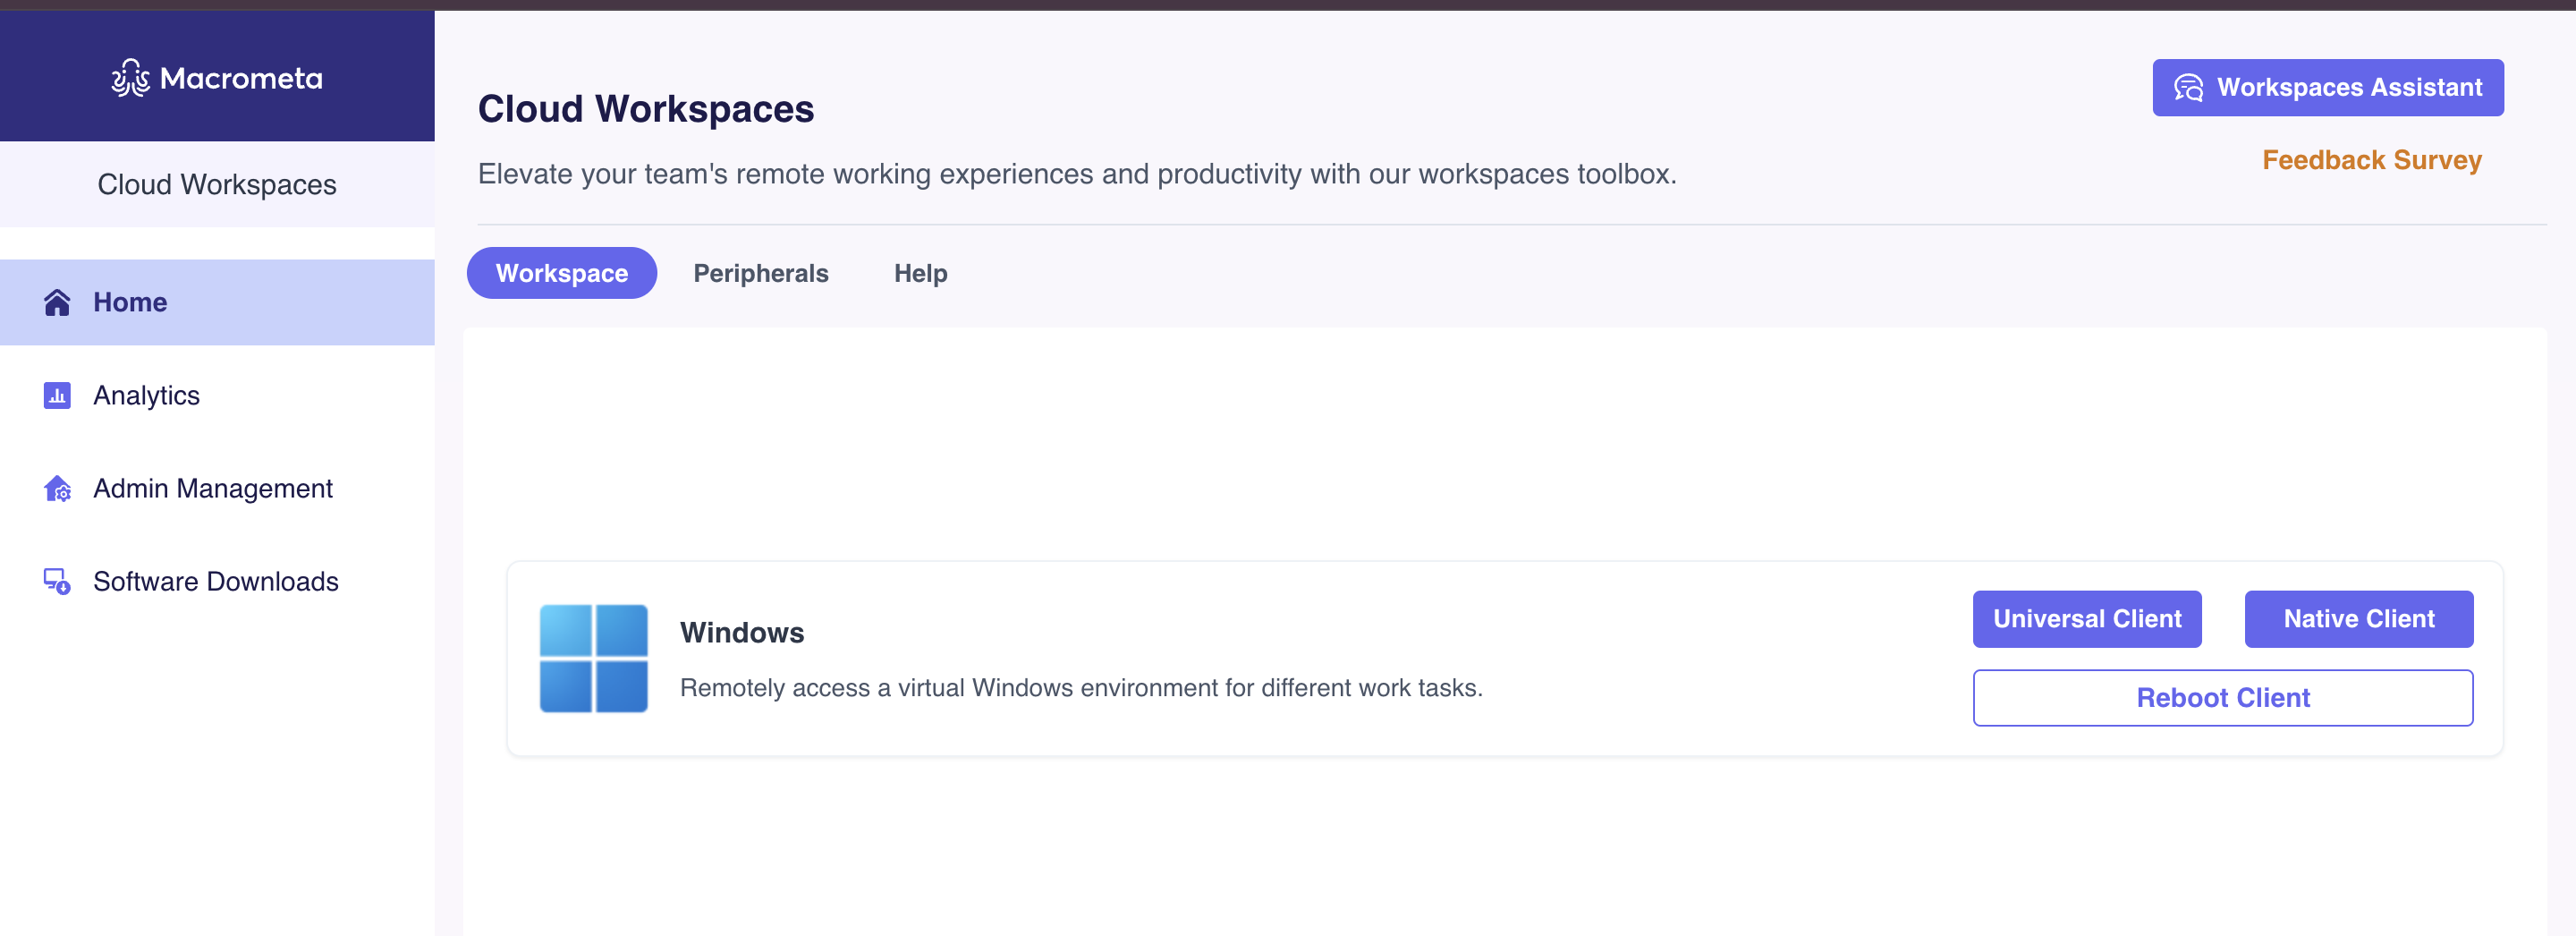Image resolution: width=2576 pixels, height=936 pixels.
Task: Select the Home icon in the sidebar
Action: coord(57,301)
